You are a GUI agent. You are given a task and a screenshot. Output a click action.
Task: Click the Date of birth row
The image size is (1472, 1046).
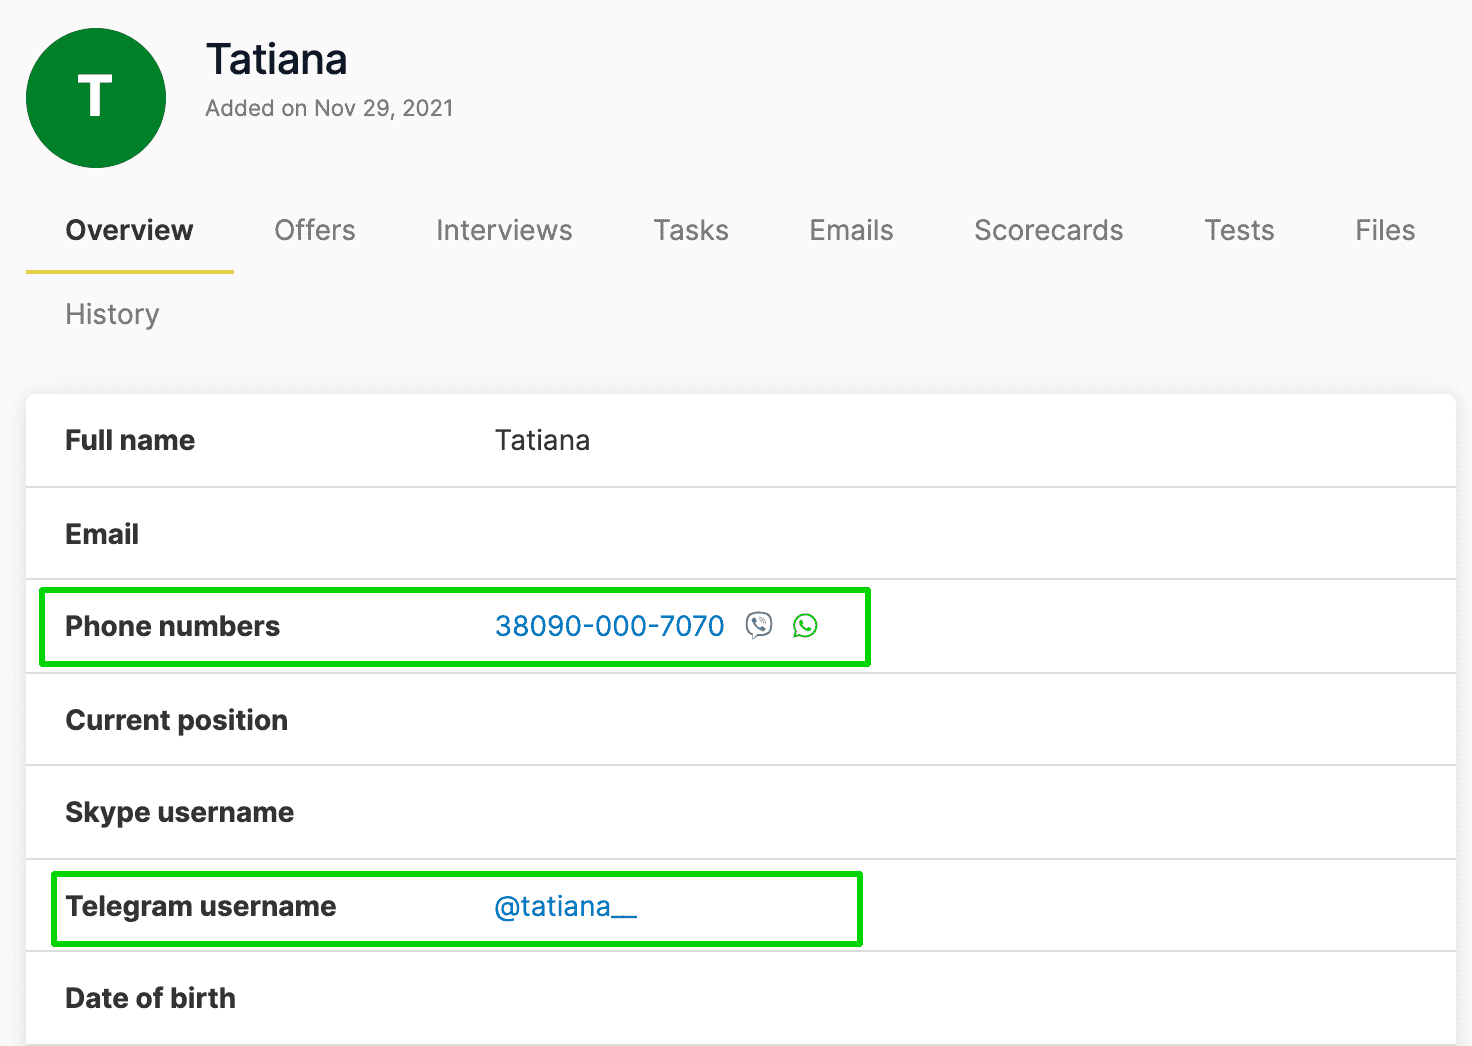pos(740,999)
